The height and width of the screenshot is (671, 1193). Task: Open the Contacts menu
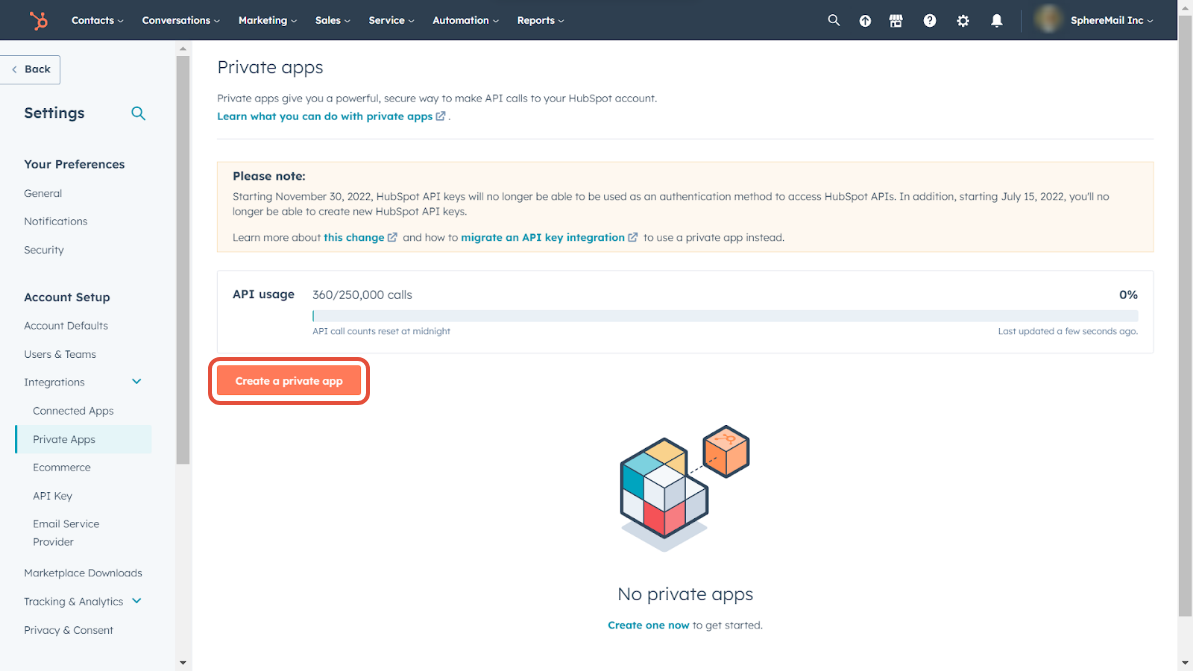click(97, 21)
